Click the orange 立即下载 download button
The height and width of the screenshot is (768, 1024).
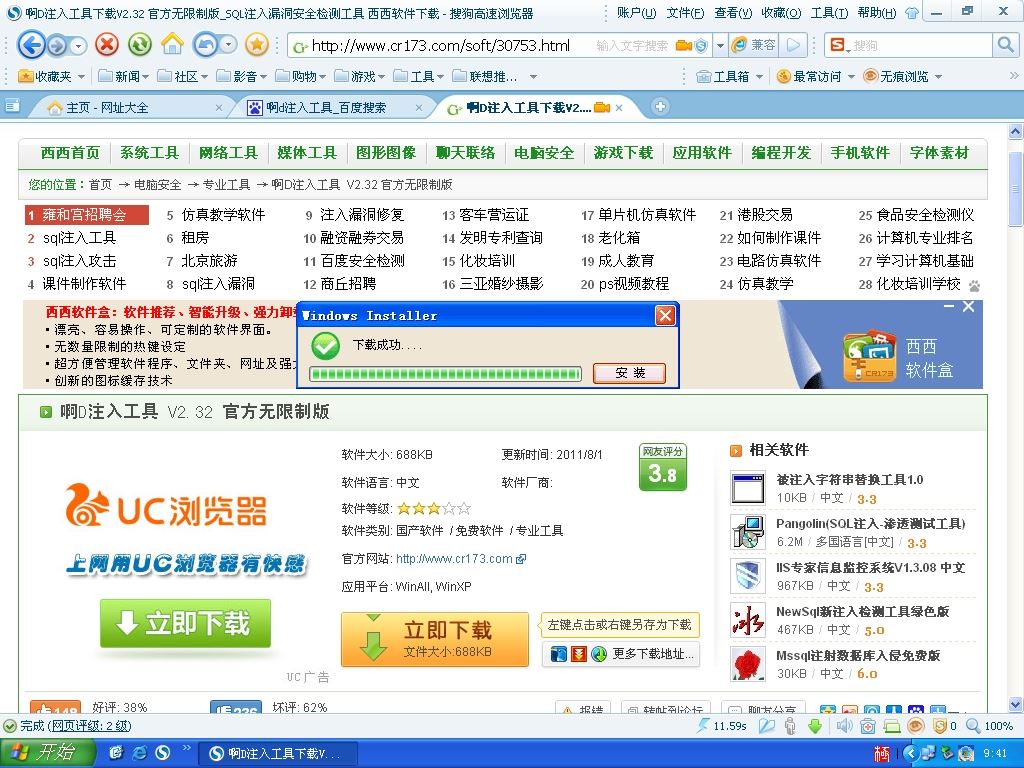(435, 639)
